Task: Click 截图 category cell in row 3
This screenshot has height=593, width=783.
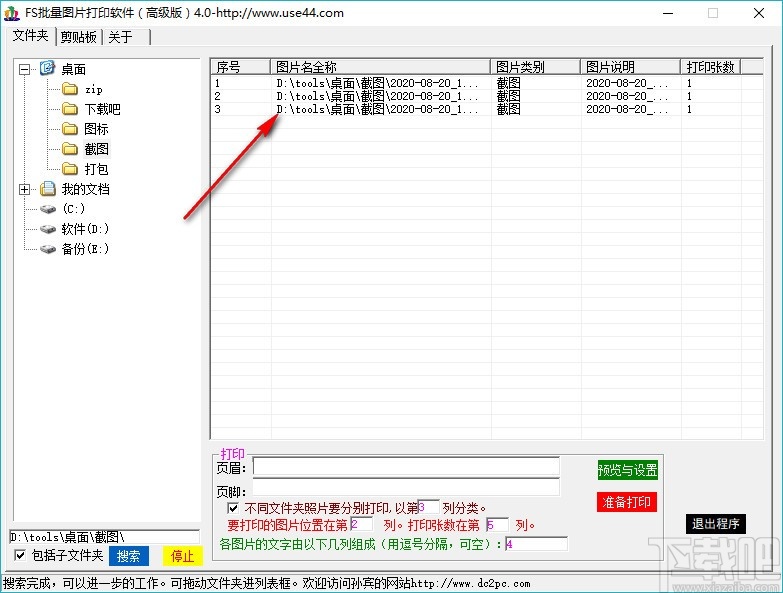Action: (508, 109)
